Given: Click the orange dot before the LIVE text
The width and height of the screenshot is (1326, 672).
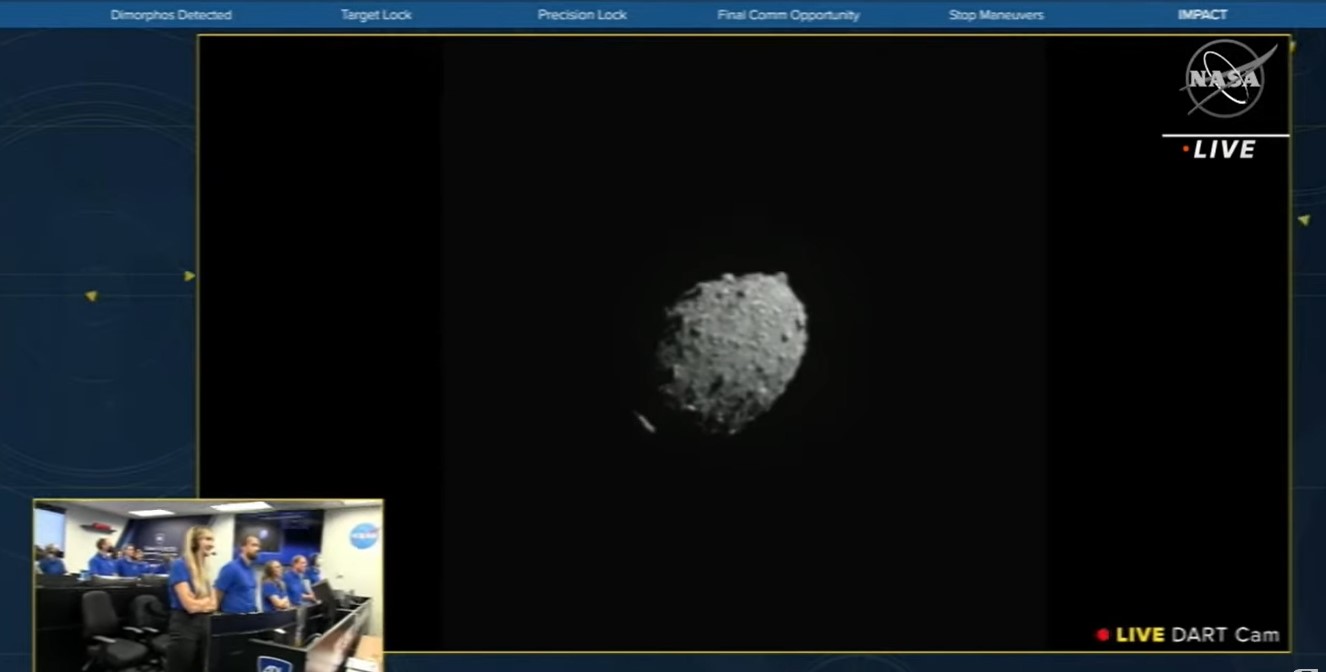Looking at the screenshot, I should click(1186, 150).
